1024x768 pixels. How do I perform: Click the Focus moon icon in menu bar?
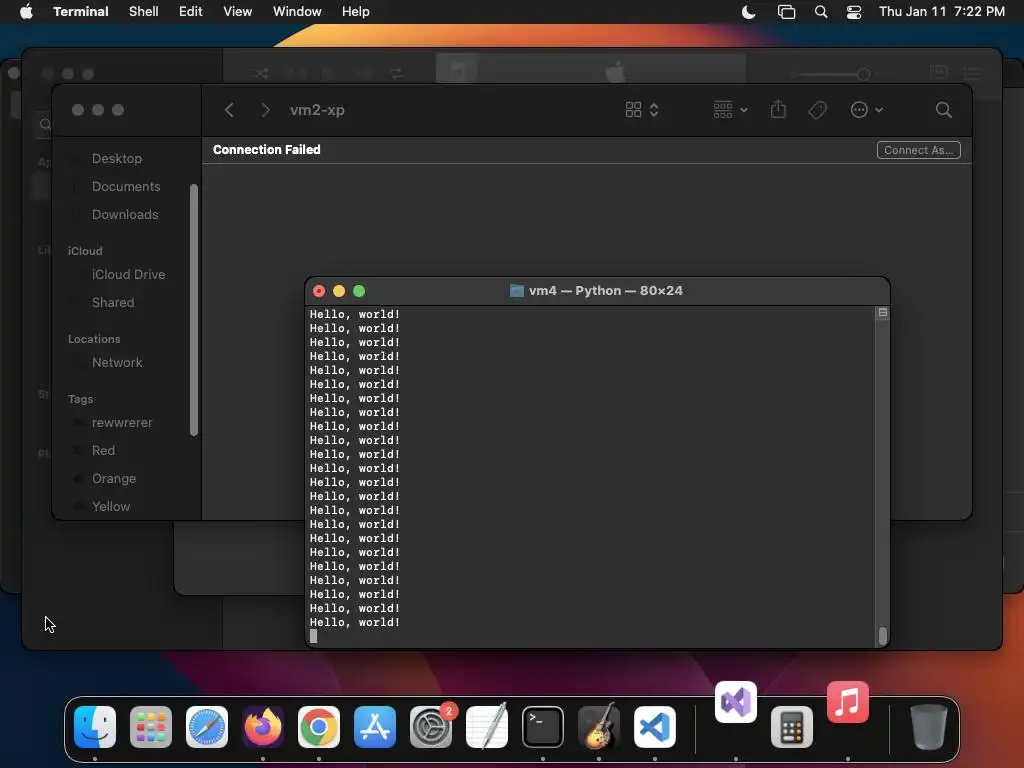[748, 12]
